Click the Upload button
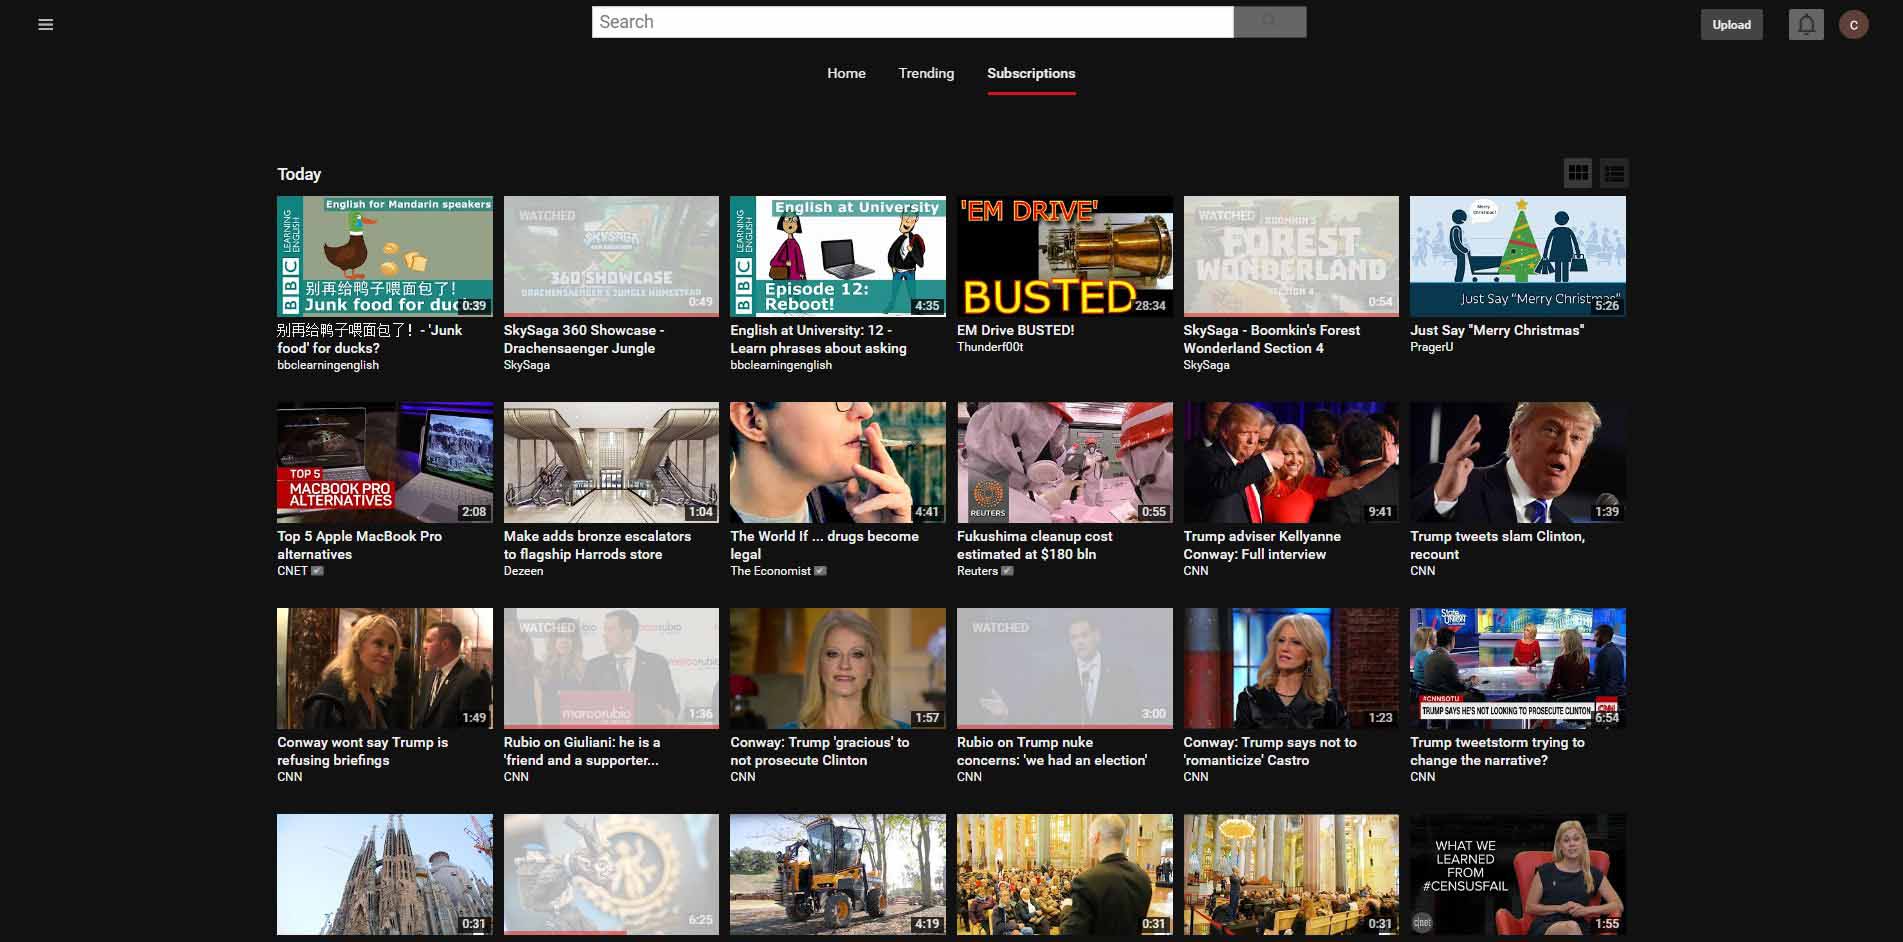Image resolution: width=1903 pixels, height=942 pixels. point(1731,25)
